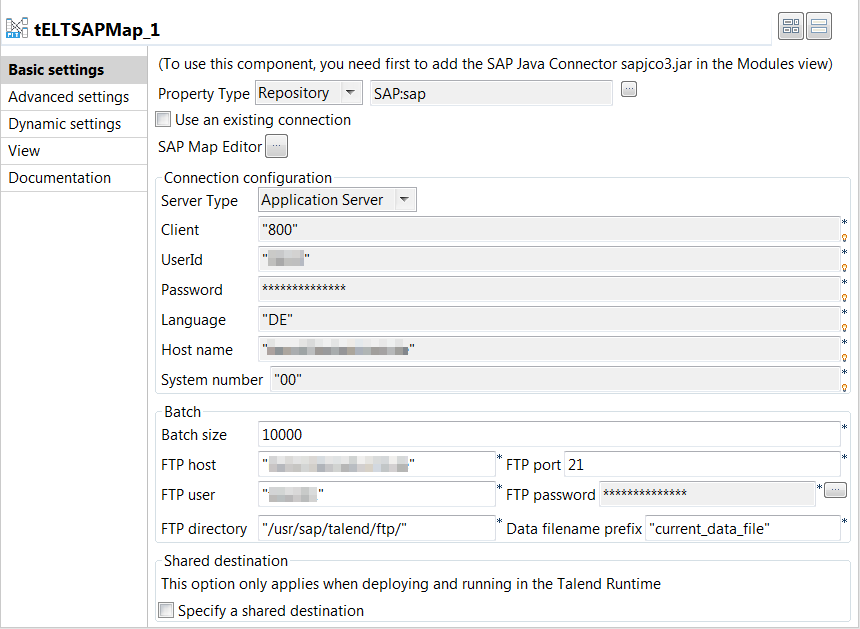Open the Dynamic settings tab

click(x=74, y=123)
